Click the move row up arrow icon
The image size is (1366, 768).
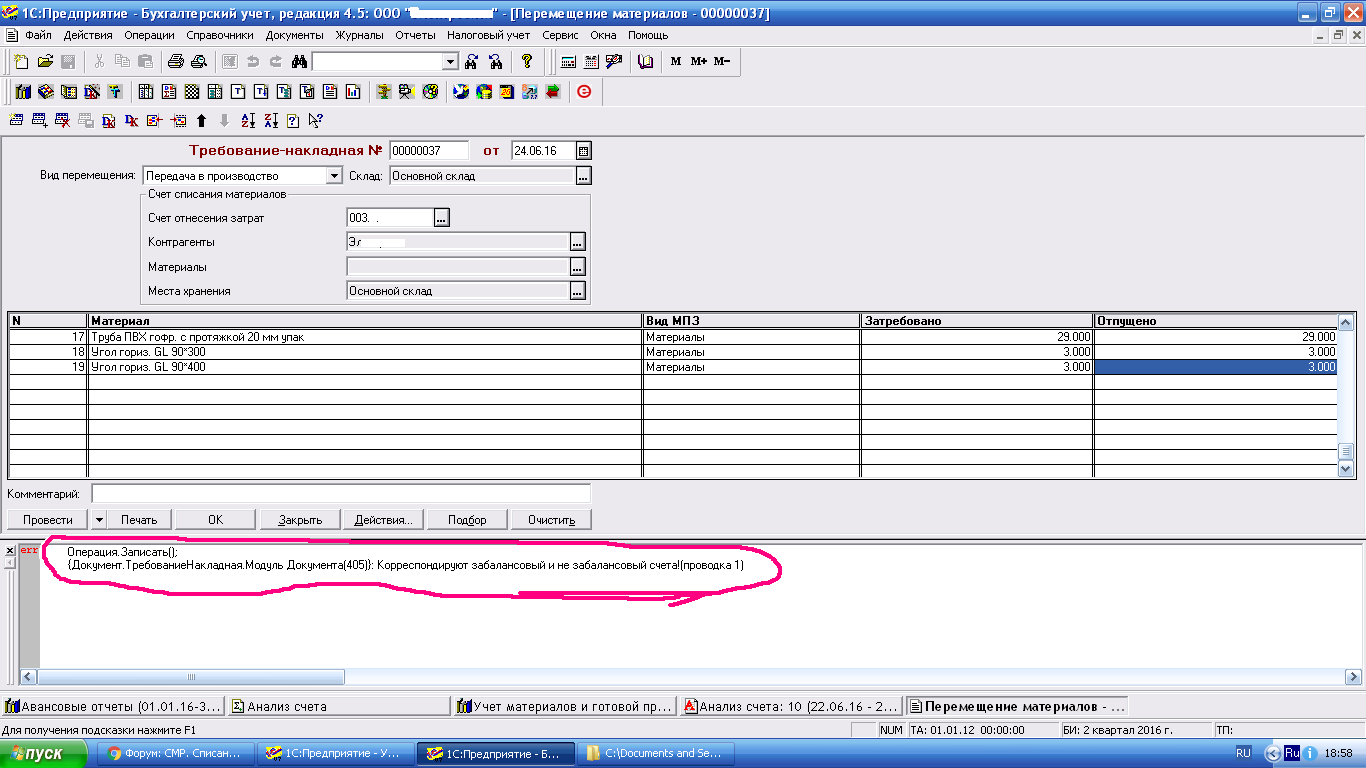click(201, 121)
